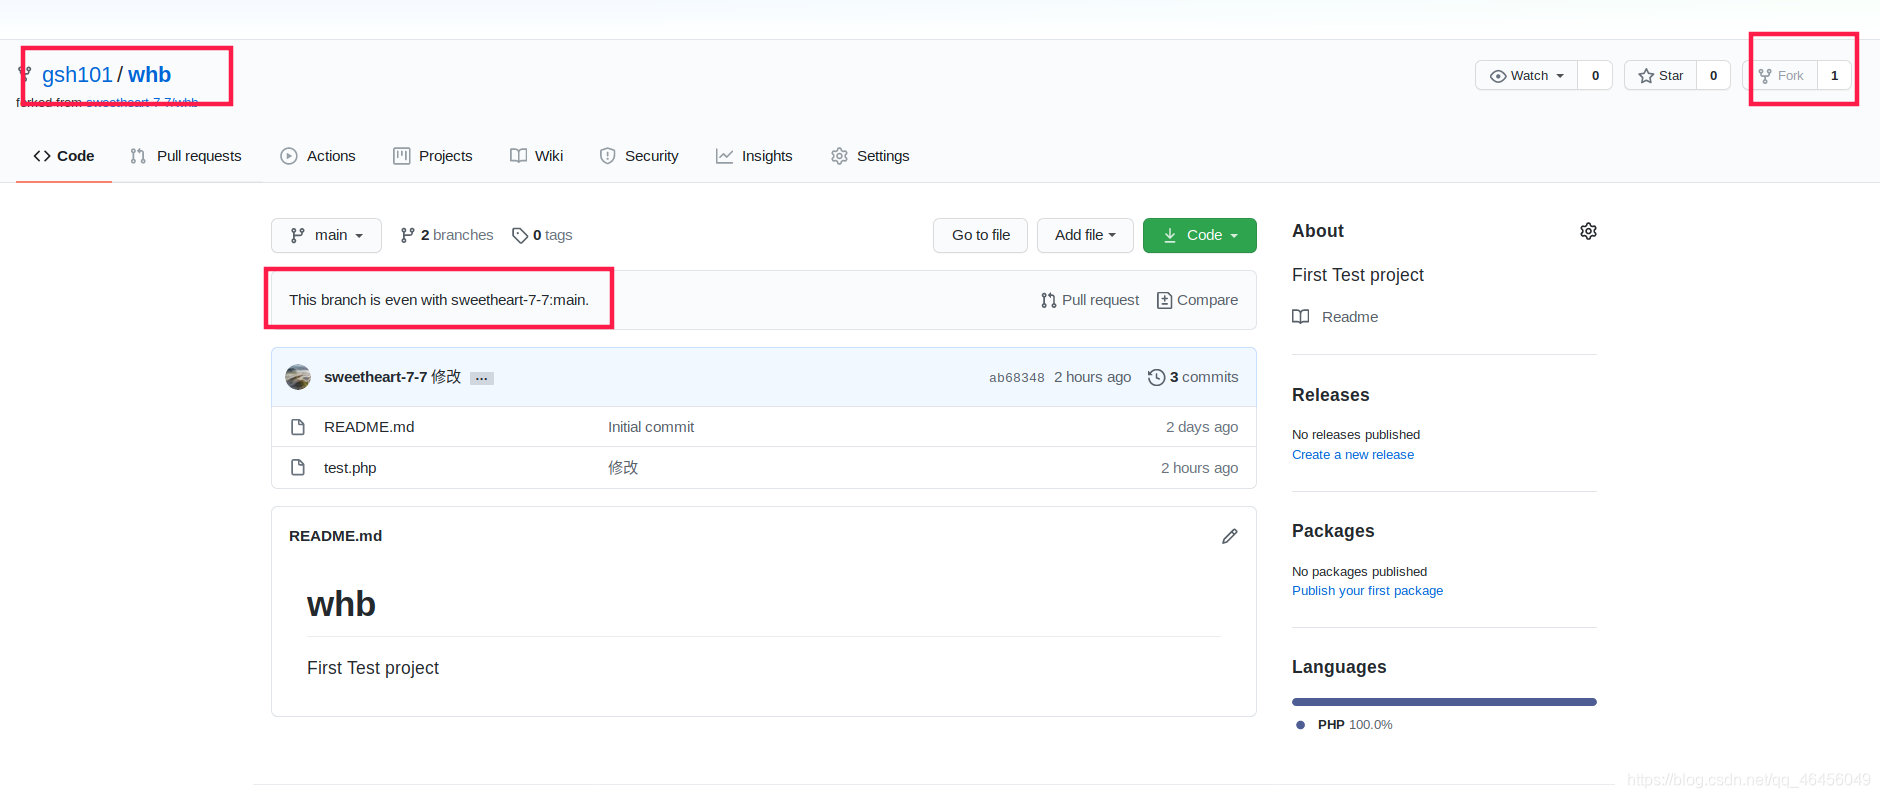Open the Watch notifications dropdown
The image size is (1880, 798).
1526,76
